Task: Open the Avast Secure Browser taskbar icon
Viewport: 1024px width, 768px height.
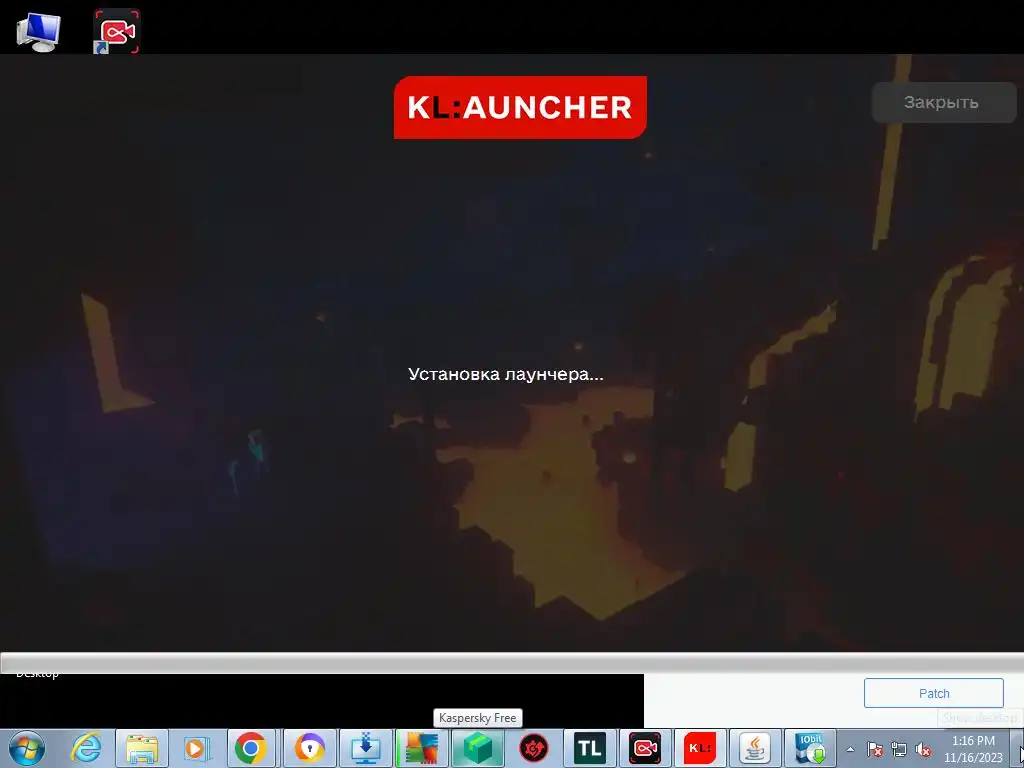Action: 310,748
